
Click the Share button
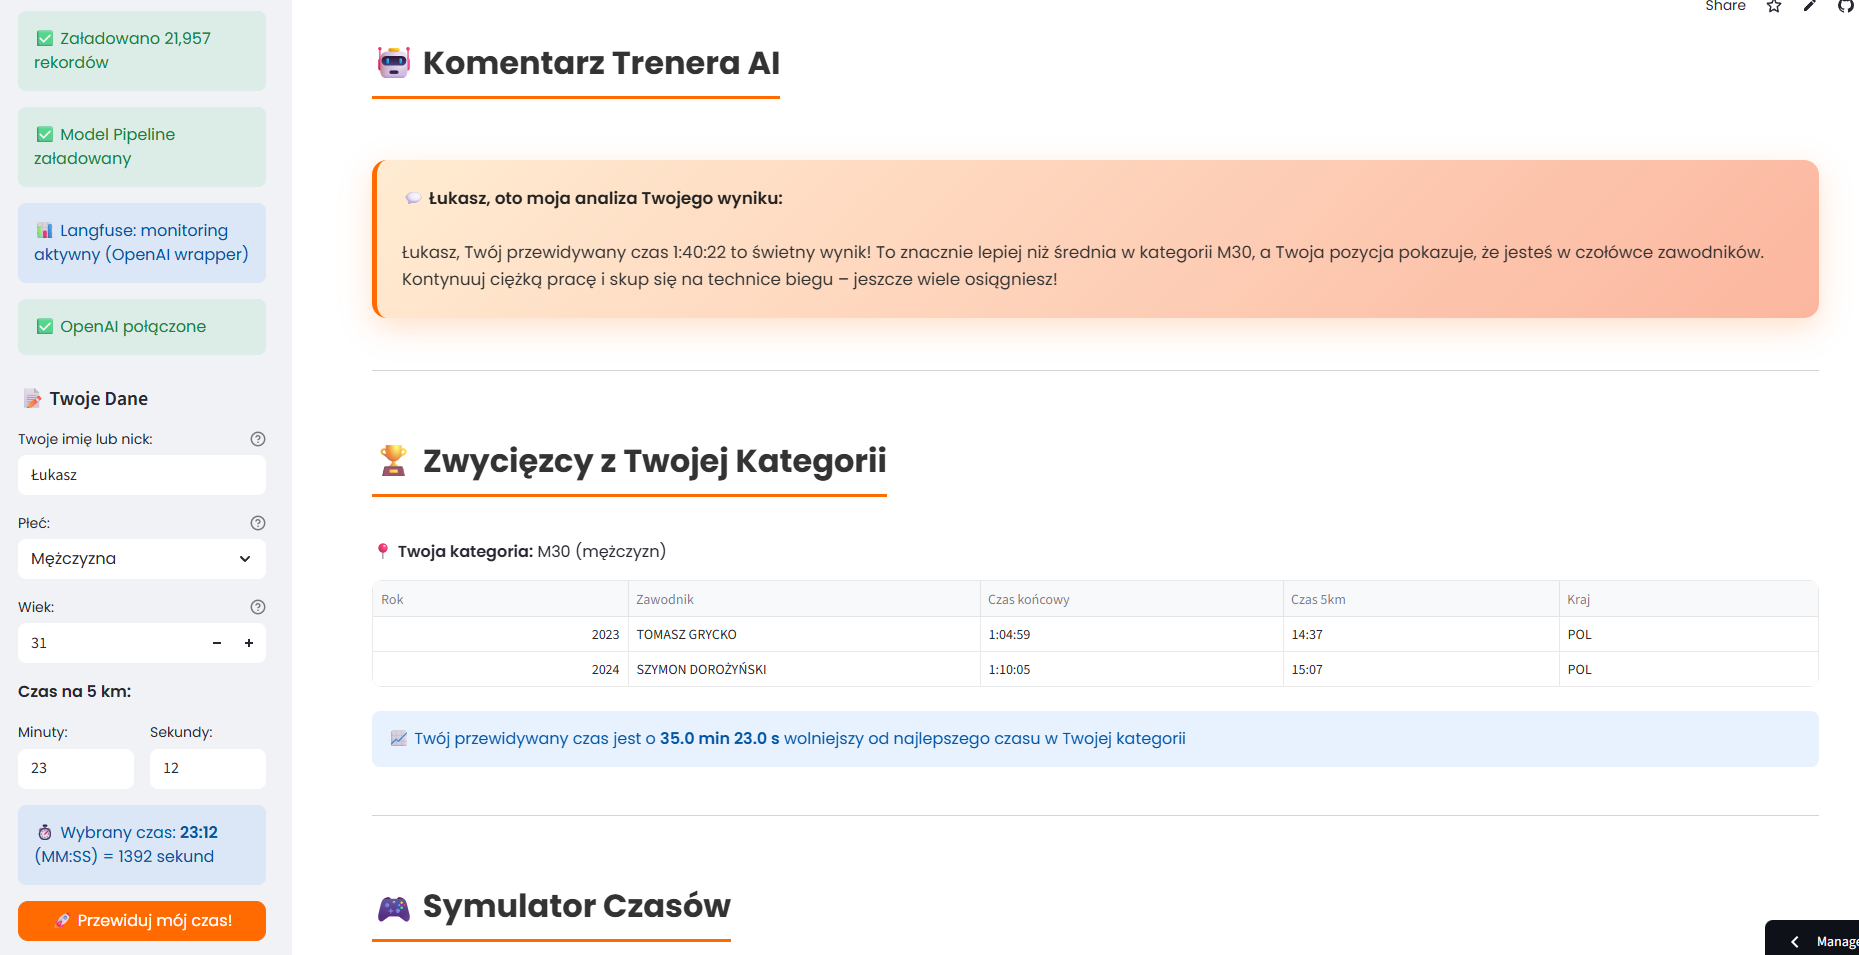click(x=1725, y=7)
